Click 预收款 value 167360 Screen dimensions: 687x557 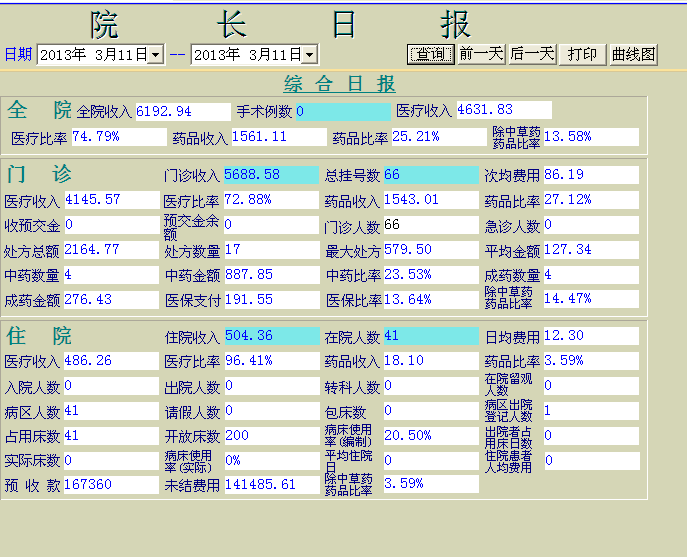tap(112, 485)
